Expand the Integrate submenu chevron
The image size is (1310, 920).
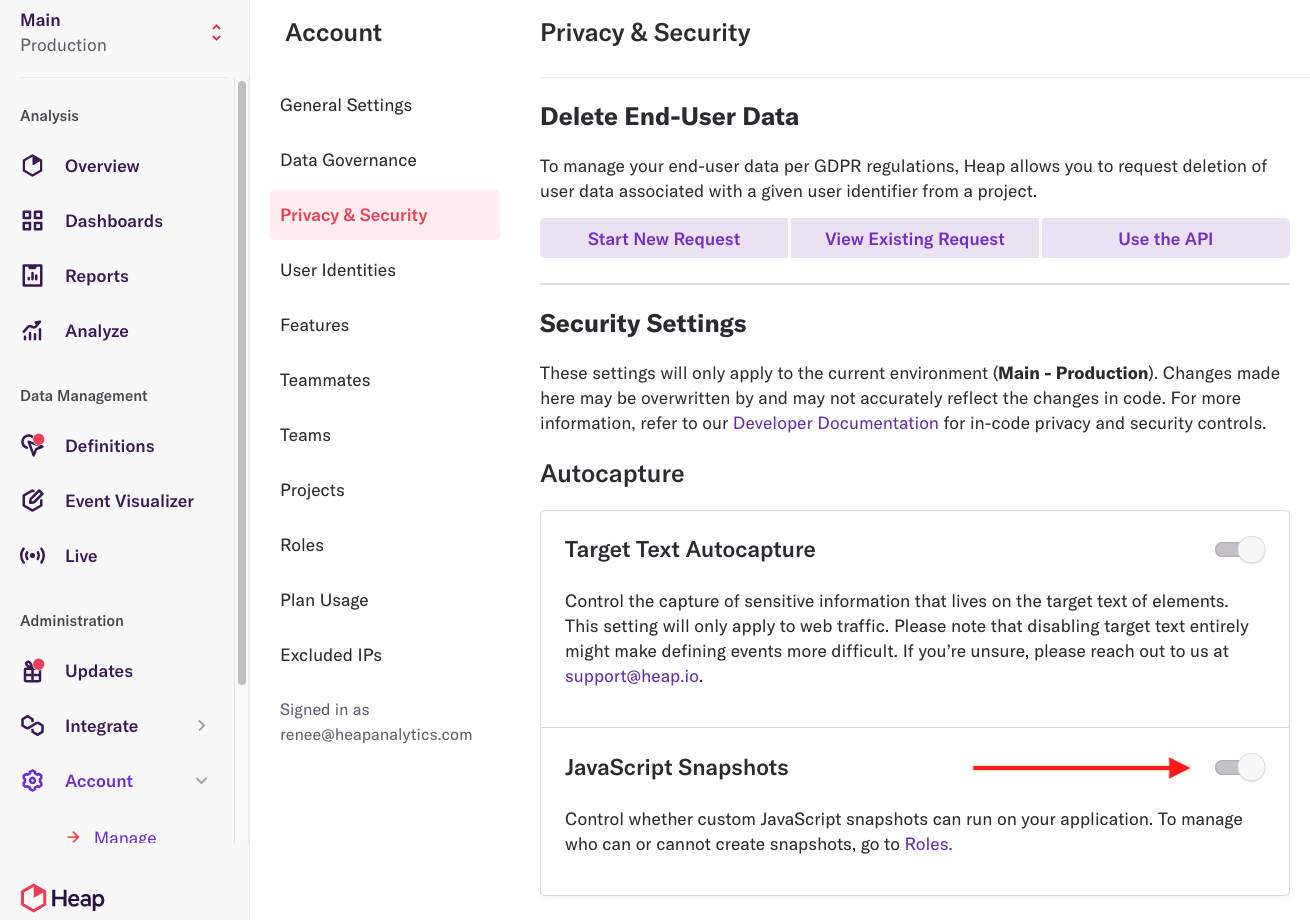coord(202,726)
